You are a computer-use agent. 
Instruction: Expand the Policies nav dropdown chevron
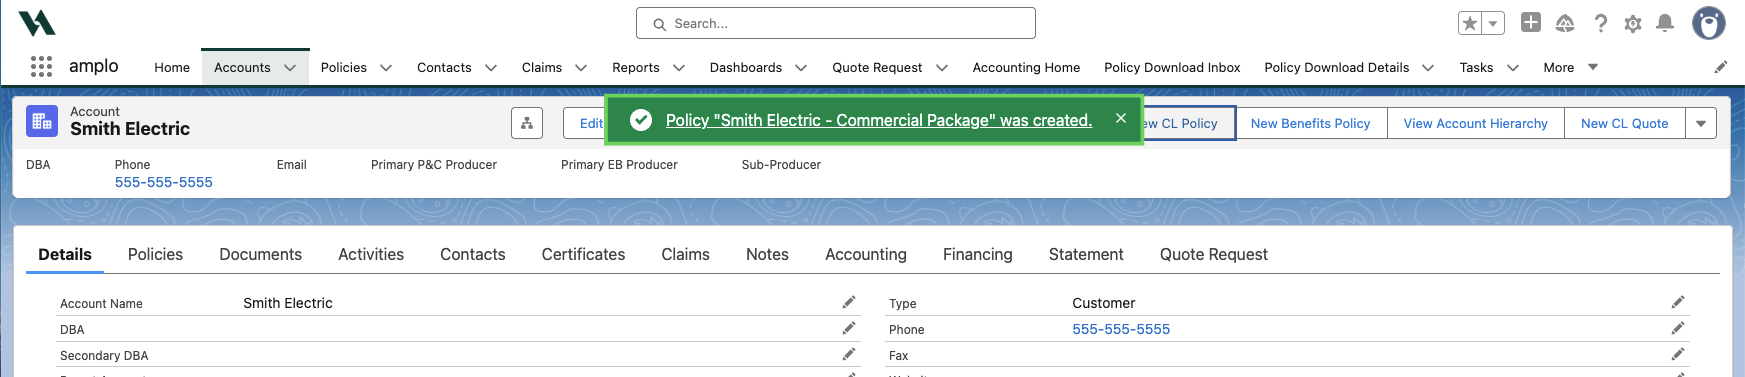tap(386, 68)
